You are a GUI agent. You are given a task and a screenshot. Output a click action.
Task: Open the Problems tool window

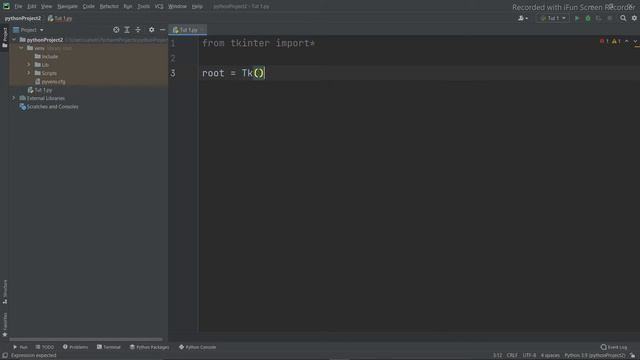point(76,347)
